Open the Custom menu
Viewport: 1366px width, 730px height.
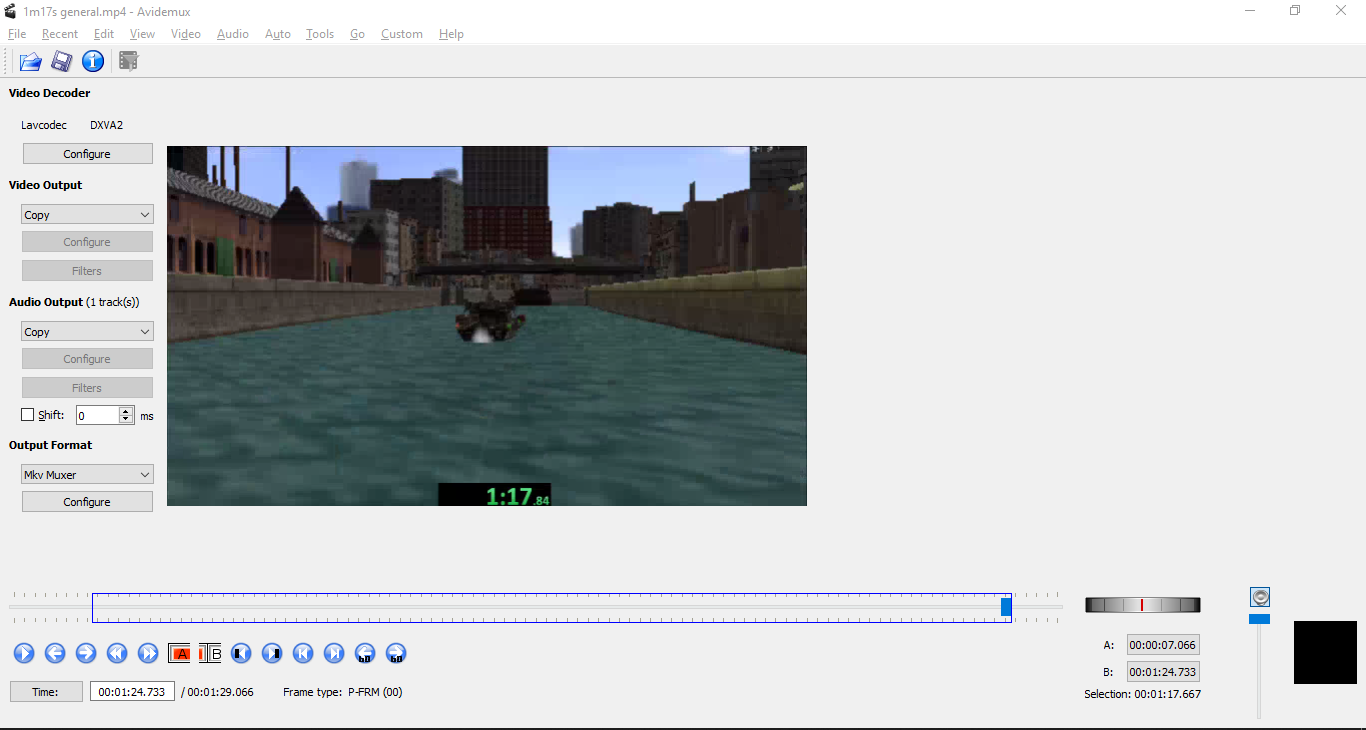(x=402, y=34)
